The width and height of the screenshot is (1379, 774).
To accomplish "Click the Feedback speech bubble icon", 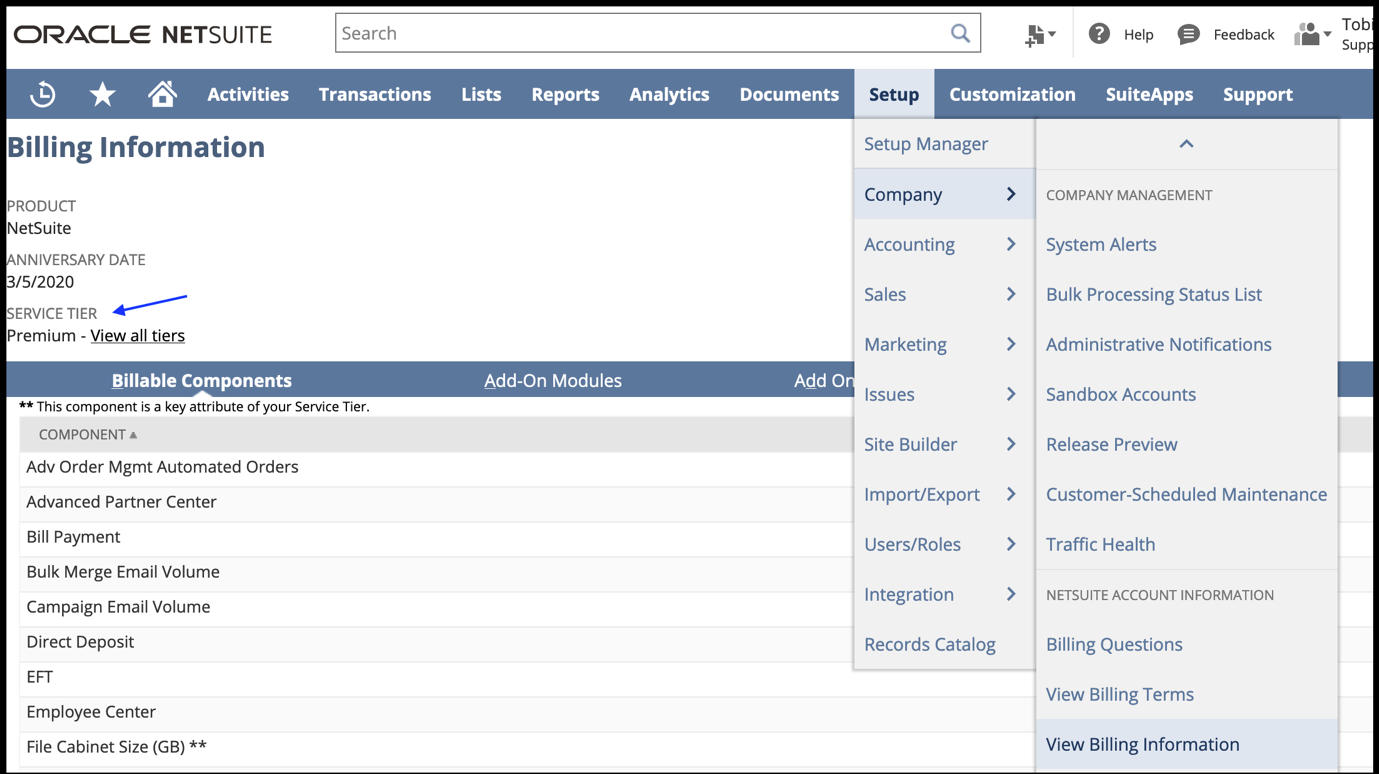I will [x=1188, y=34].
